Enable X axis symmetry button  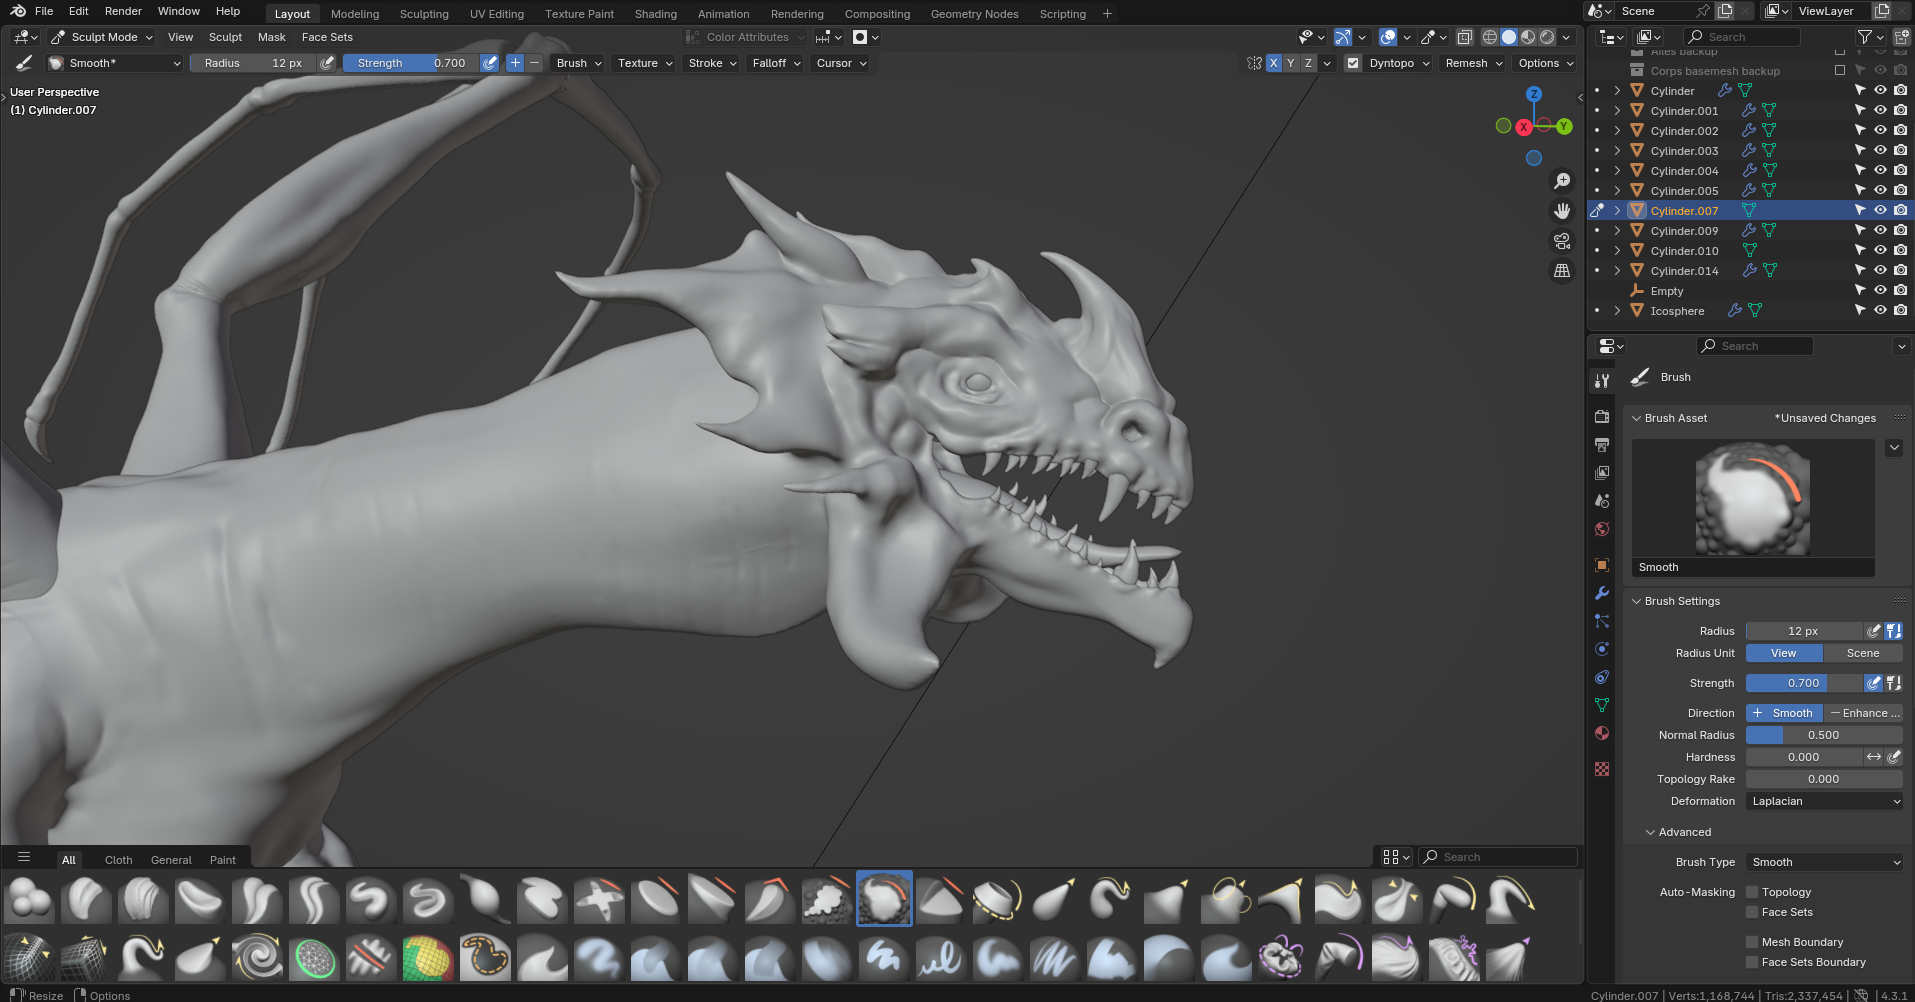[x=1273, y=63]
